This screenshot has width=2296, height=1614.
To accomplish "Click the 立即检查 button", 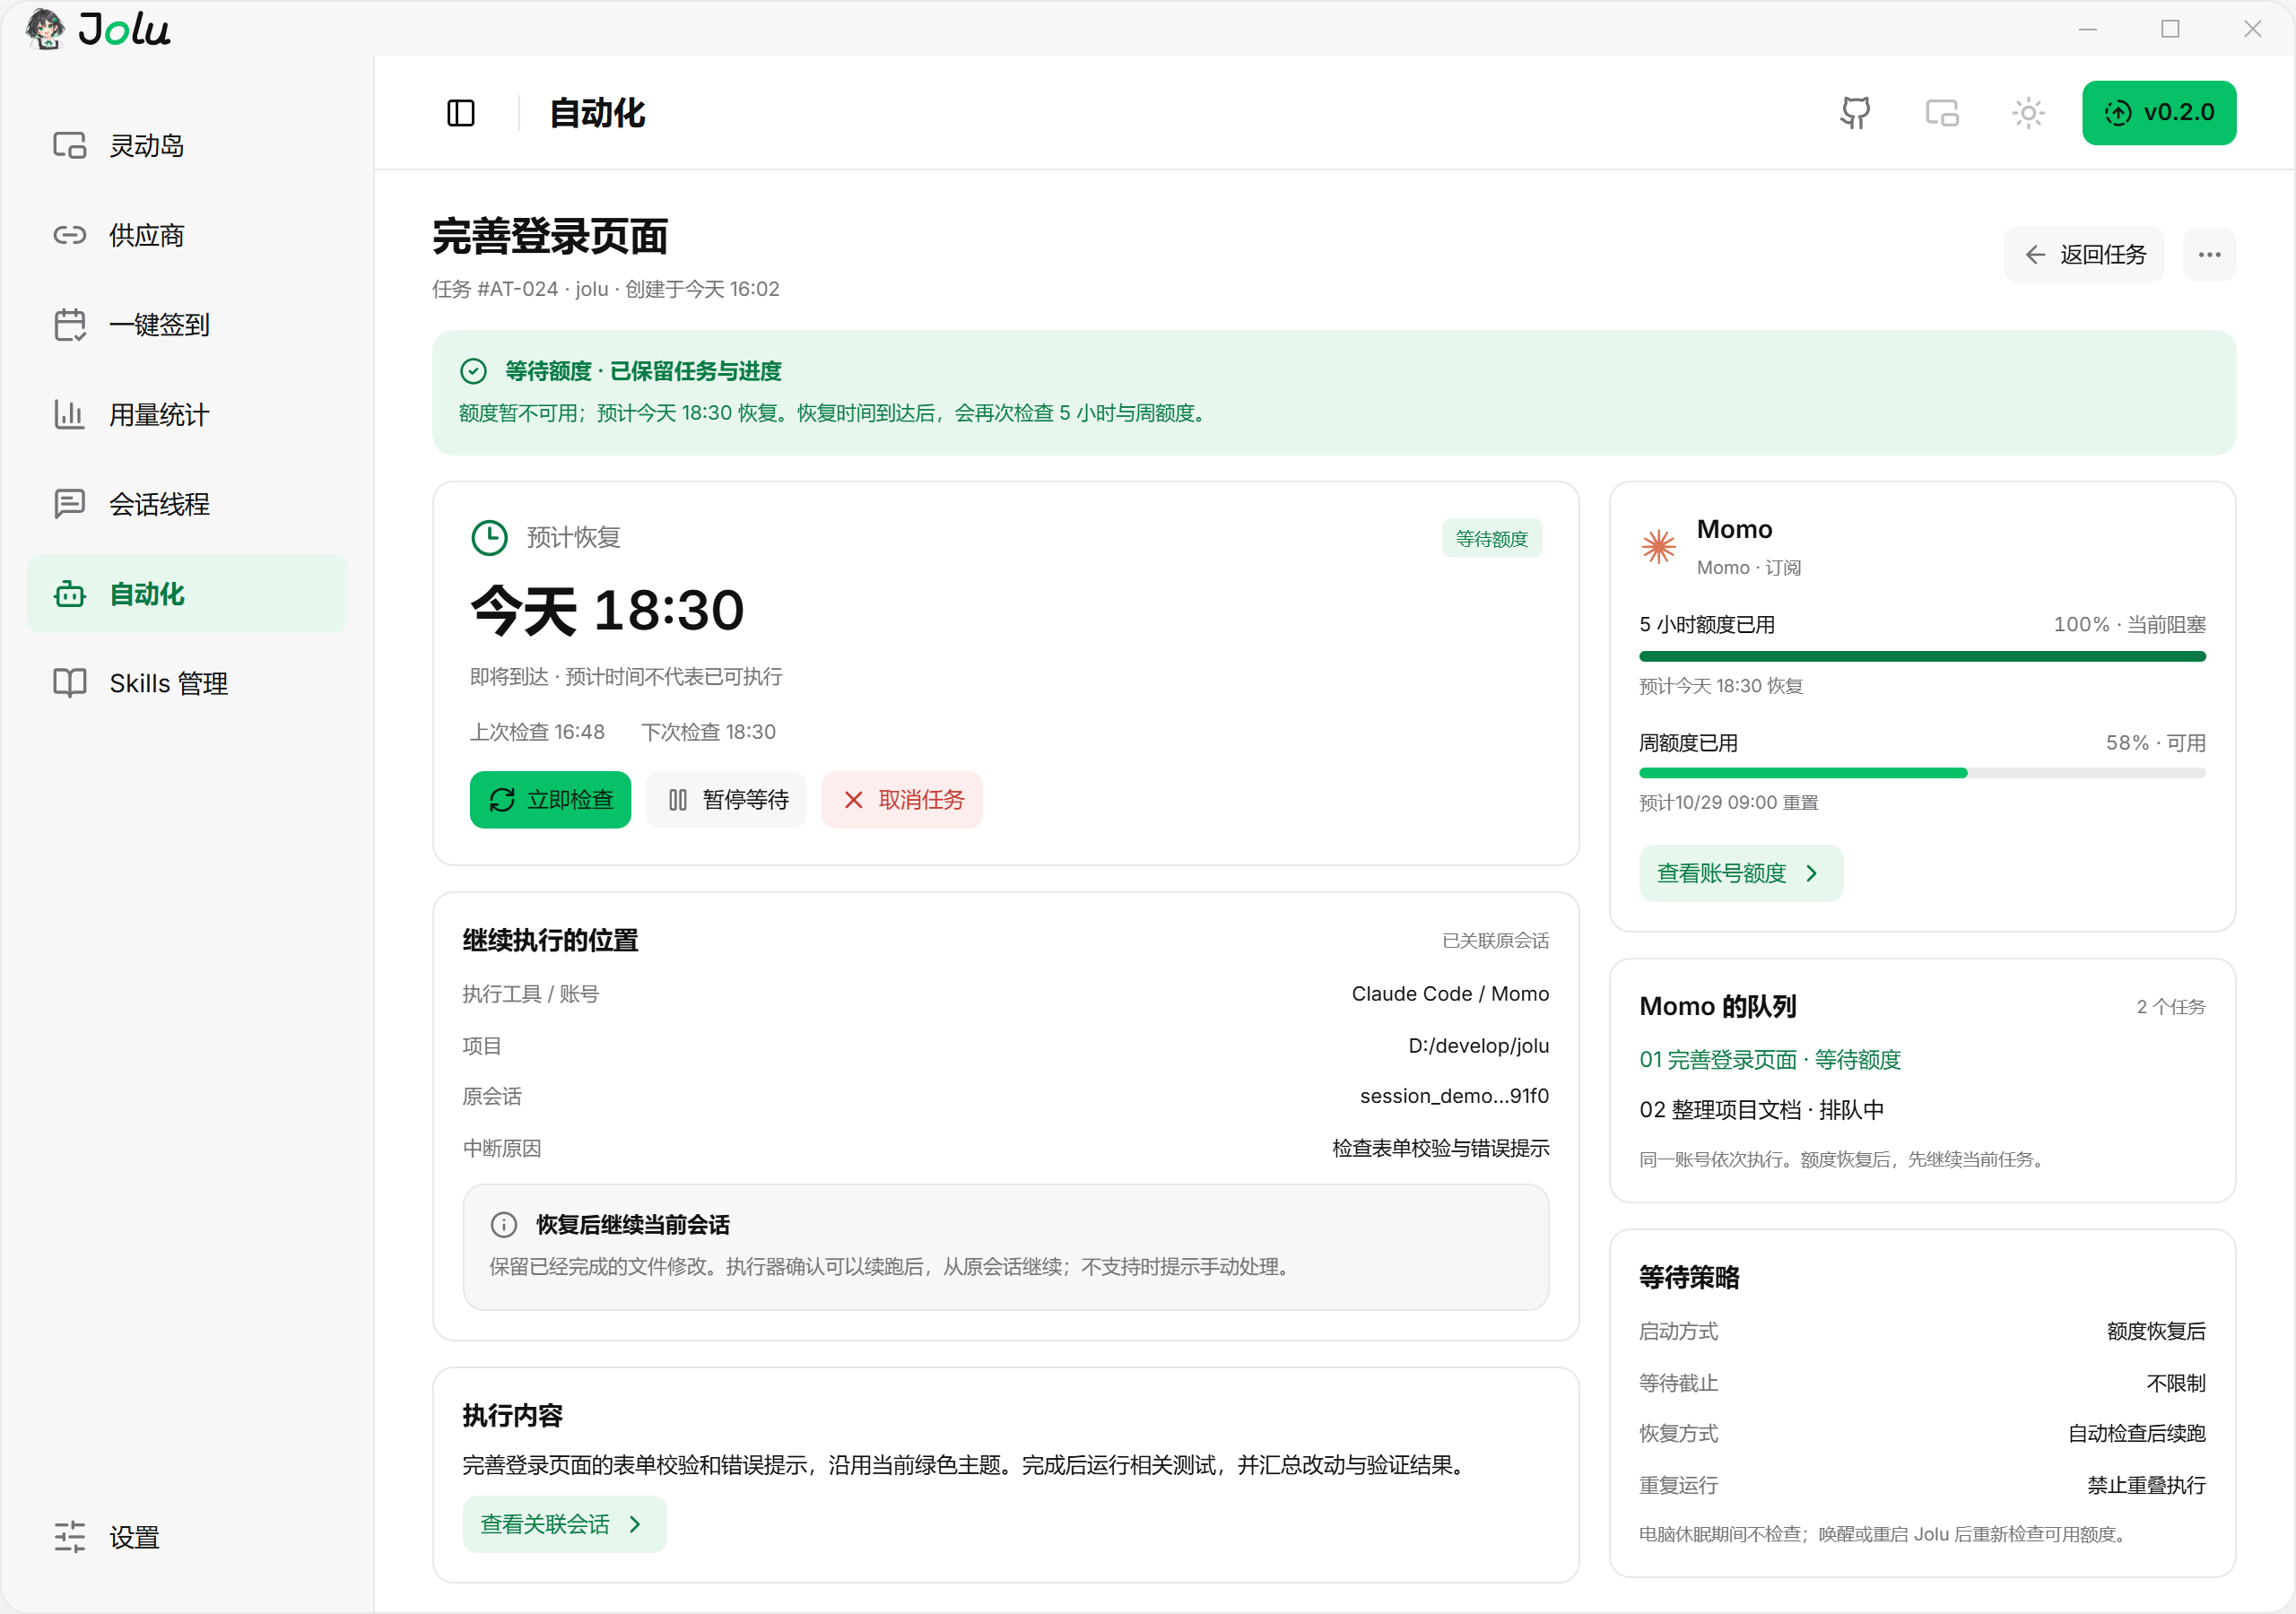I will point(550,800).
